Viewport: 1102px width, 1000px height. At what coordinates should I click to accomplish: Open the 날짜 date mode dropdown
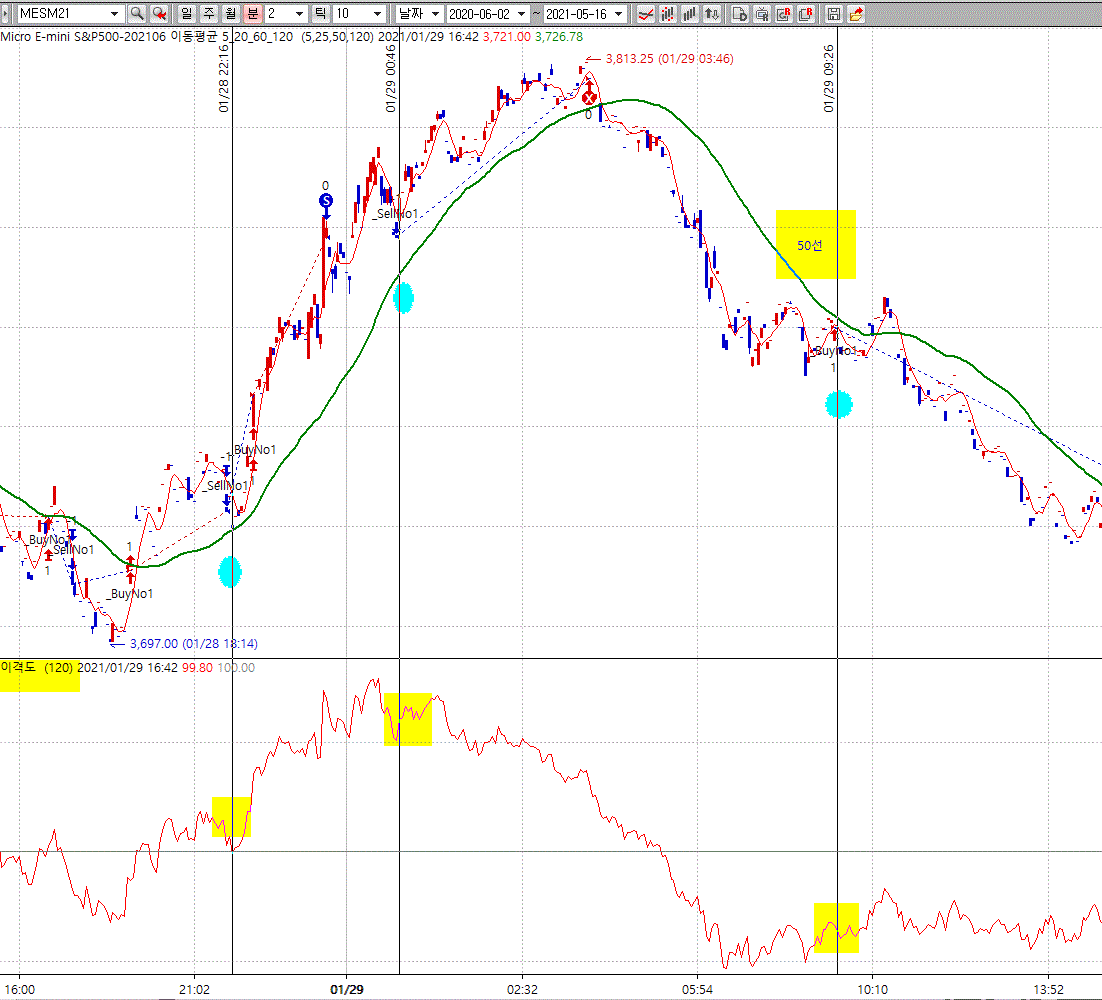click(x=433, y=14)
